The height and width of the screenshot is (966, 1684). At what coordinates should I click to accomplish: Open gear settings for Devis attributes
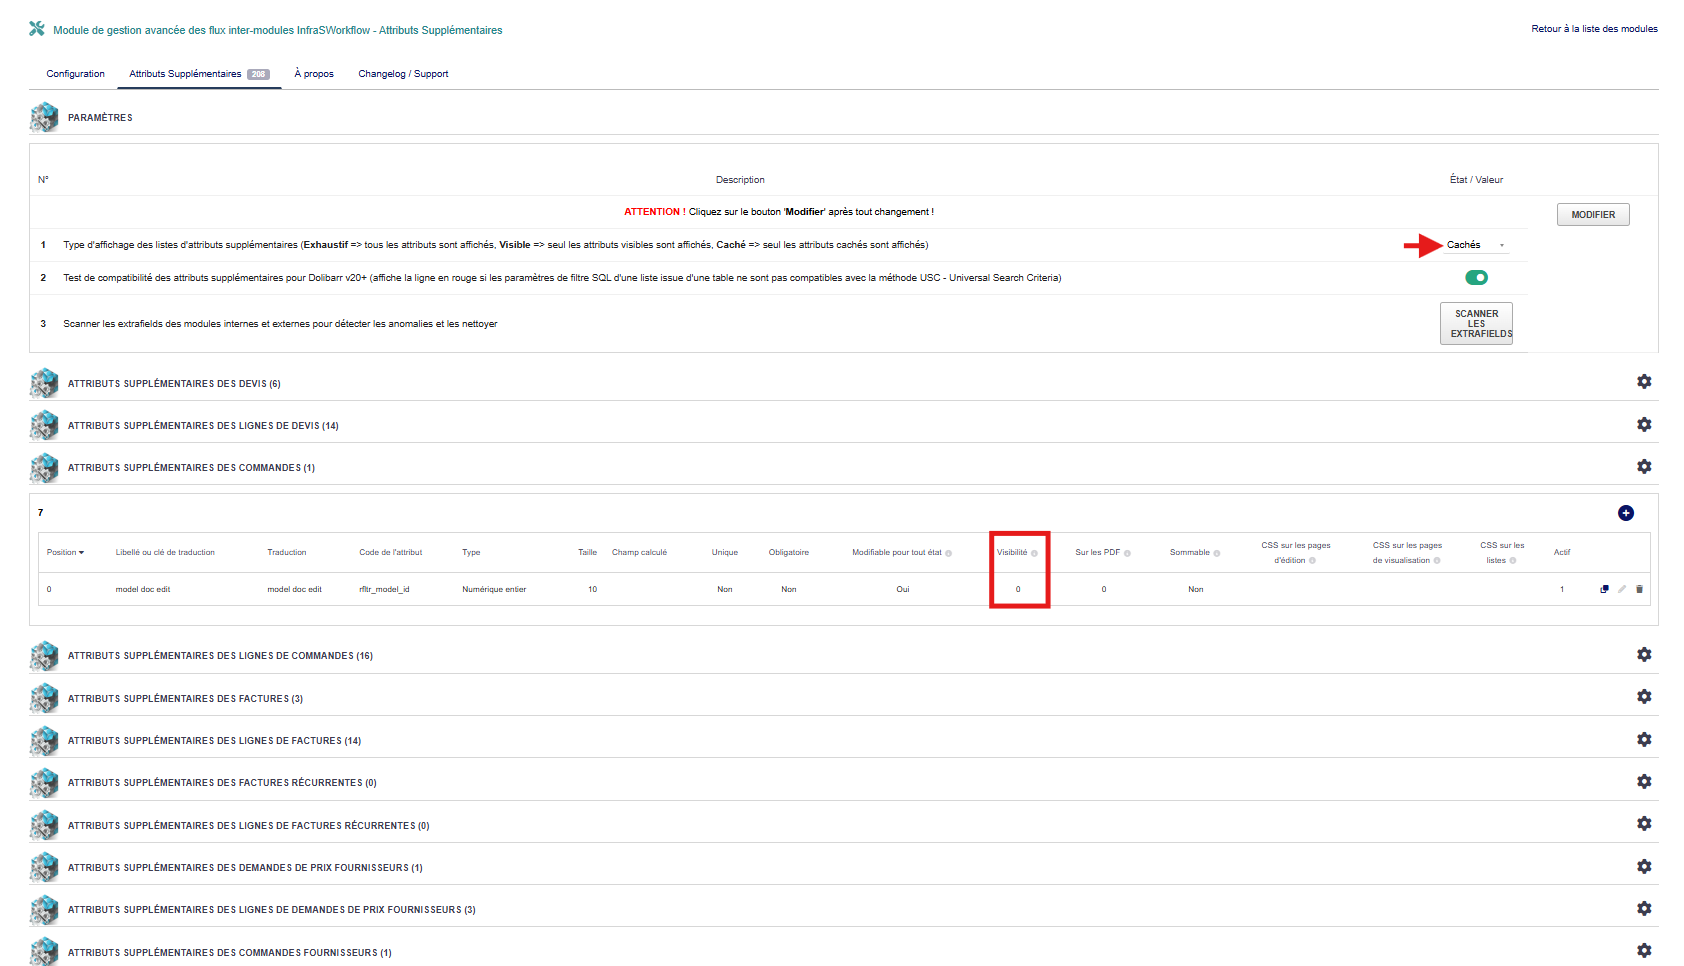1643,382
